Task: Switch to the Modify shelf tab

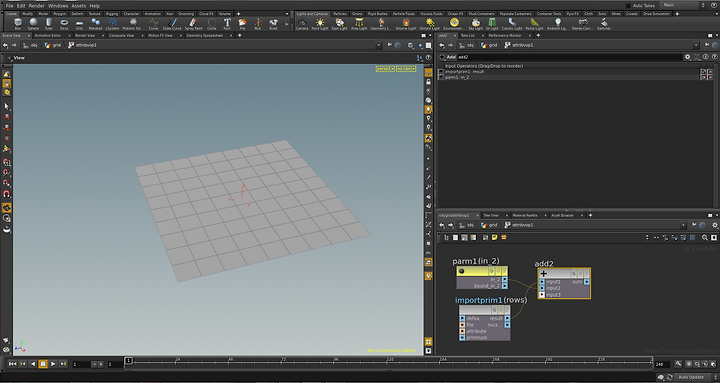Action: 28,14
